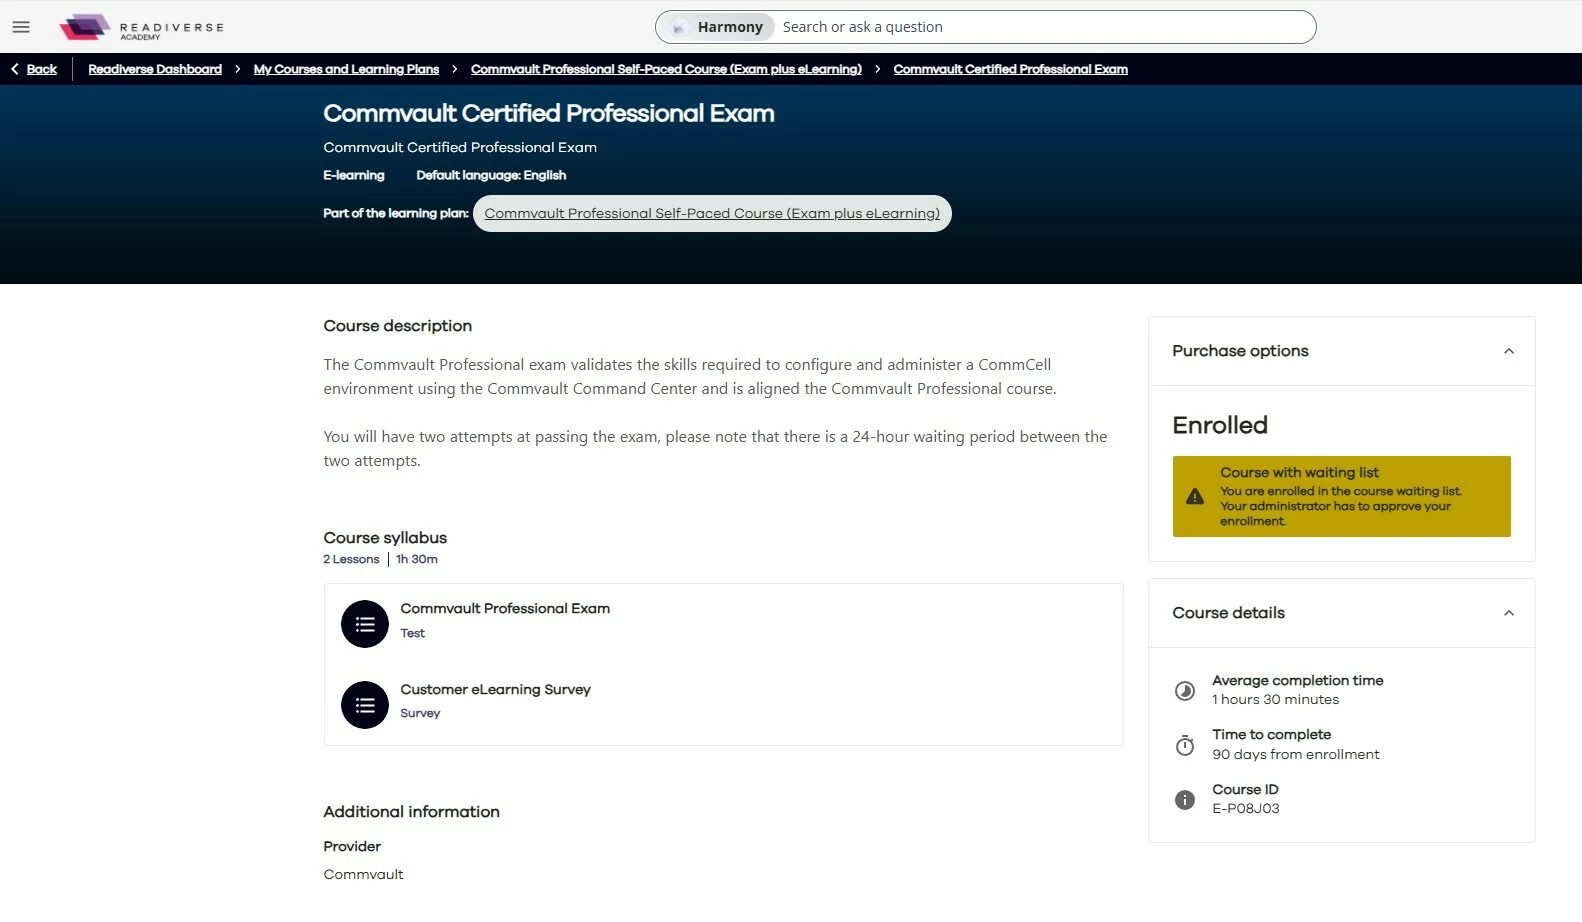Click the Provider label
The image size is (1582, 922).
(352, 846)
